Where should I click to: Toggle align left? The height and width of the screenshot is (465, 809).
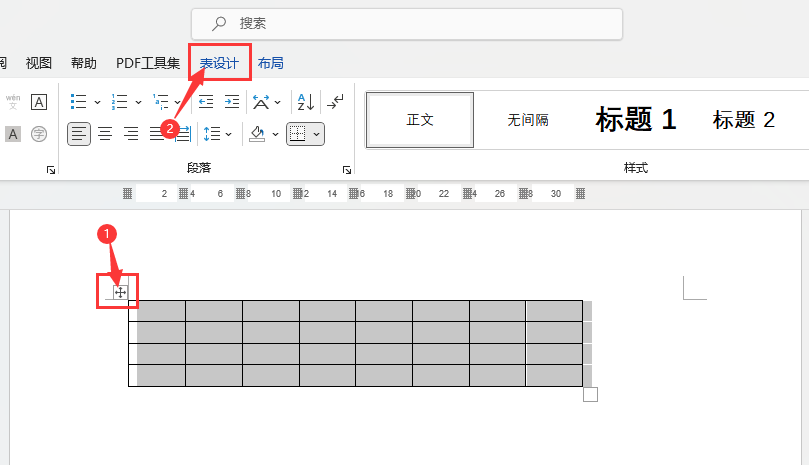[79, 134]
